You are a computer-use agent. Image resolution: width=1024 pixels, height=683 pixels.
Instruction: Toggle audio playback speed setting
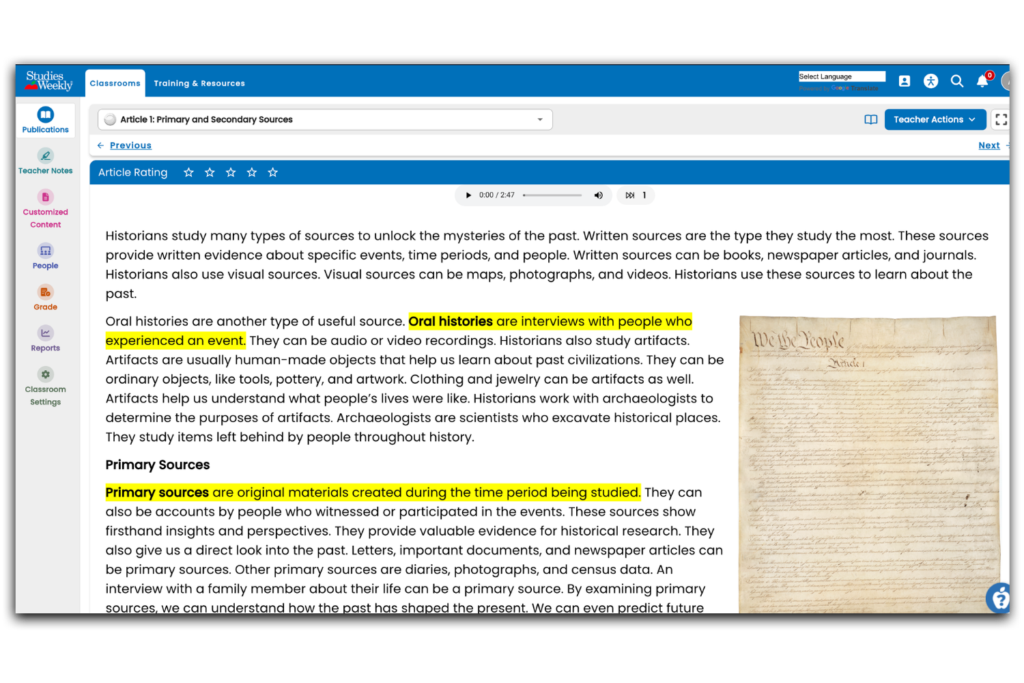click(635, 195)
